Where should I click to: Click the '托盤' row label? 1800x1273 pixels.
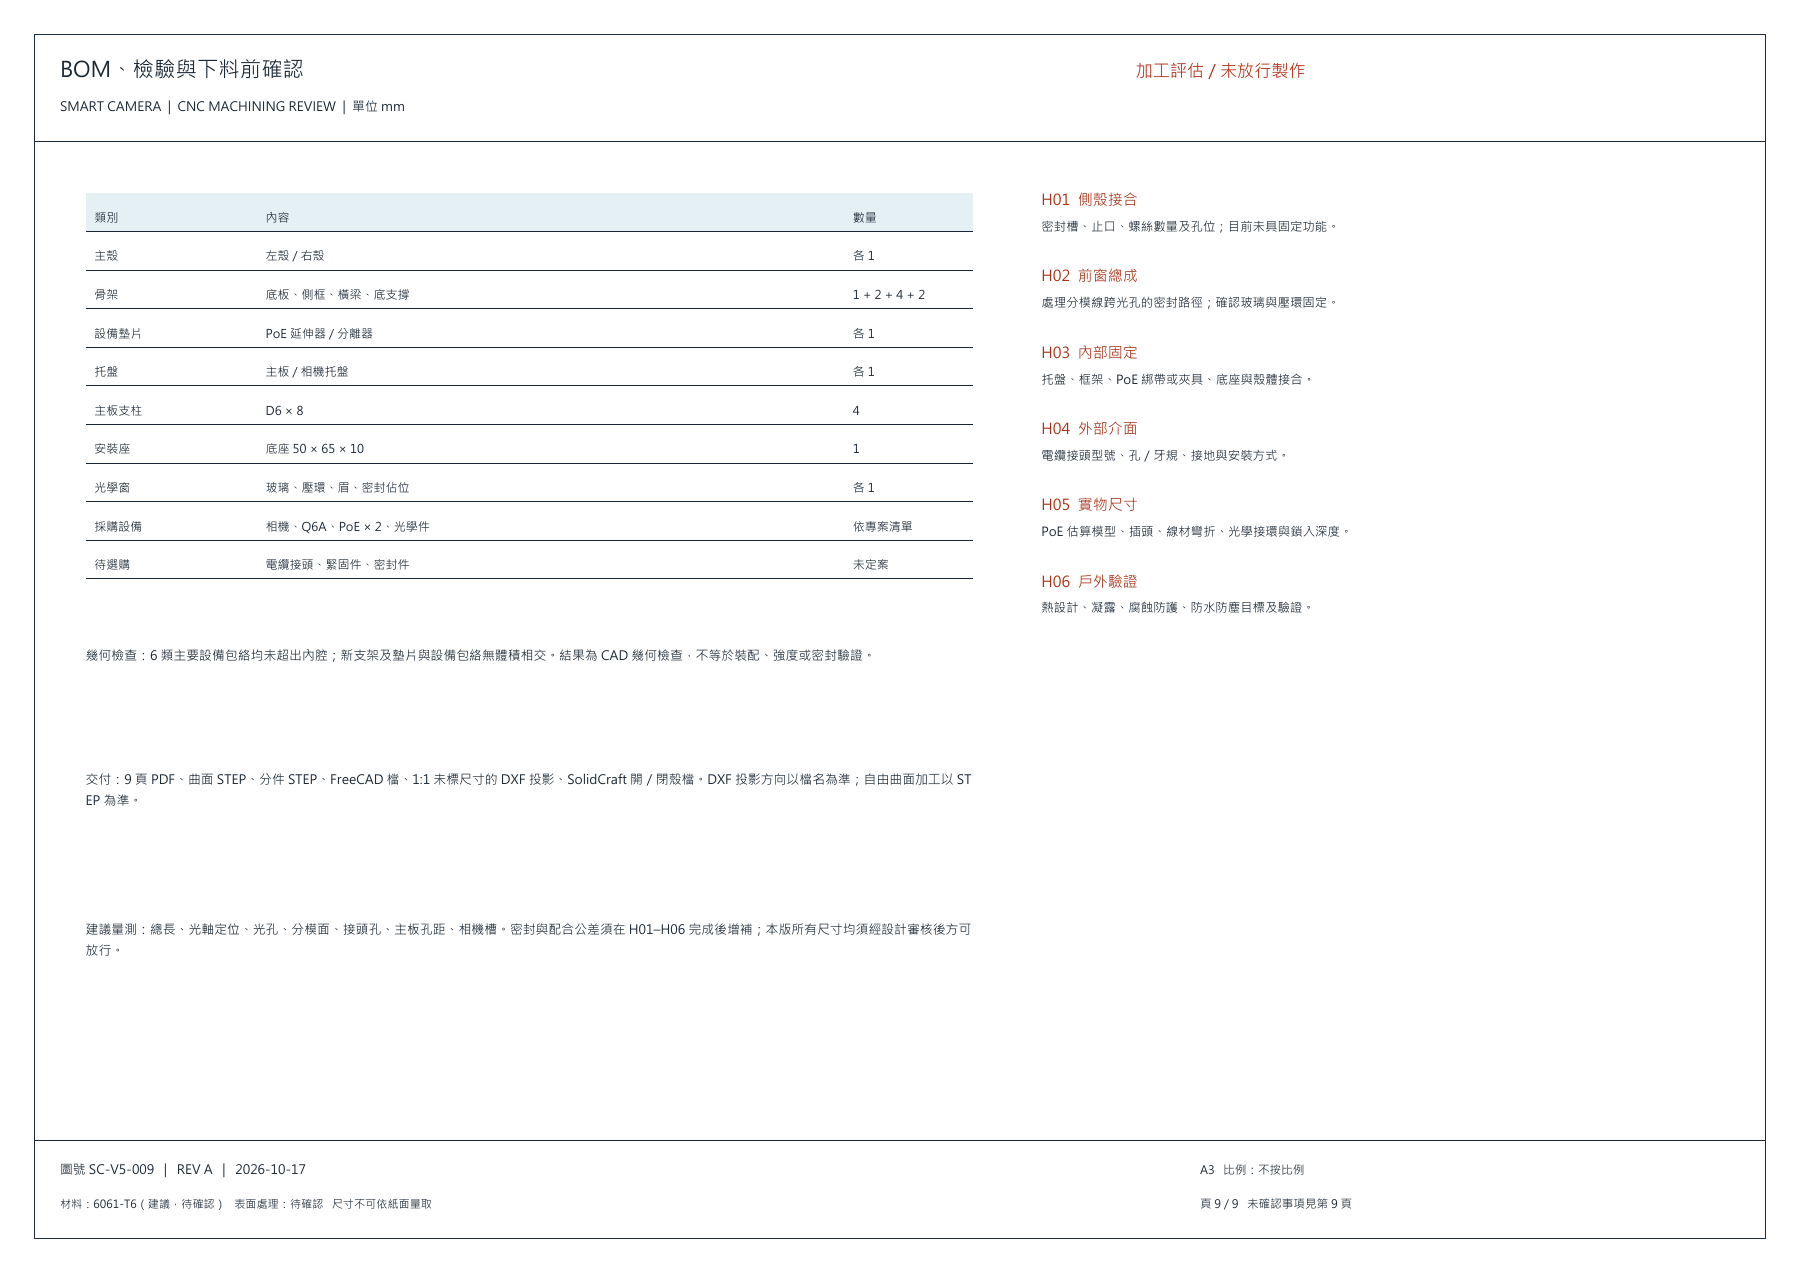[106, 371]
